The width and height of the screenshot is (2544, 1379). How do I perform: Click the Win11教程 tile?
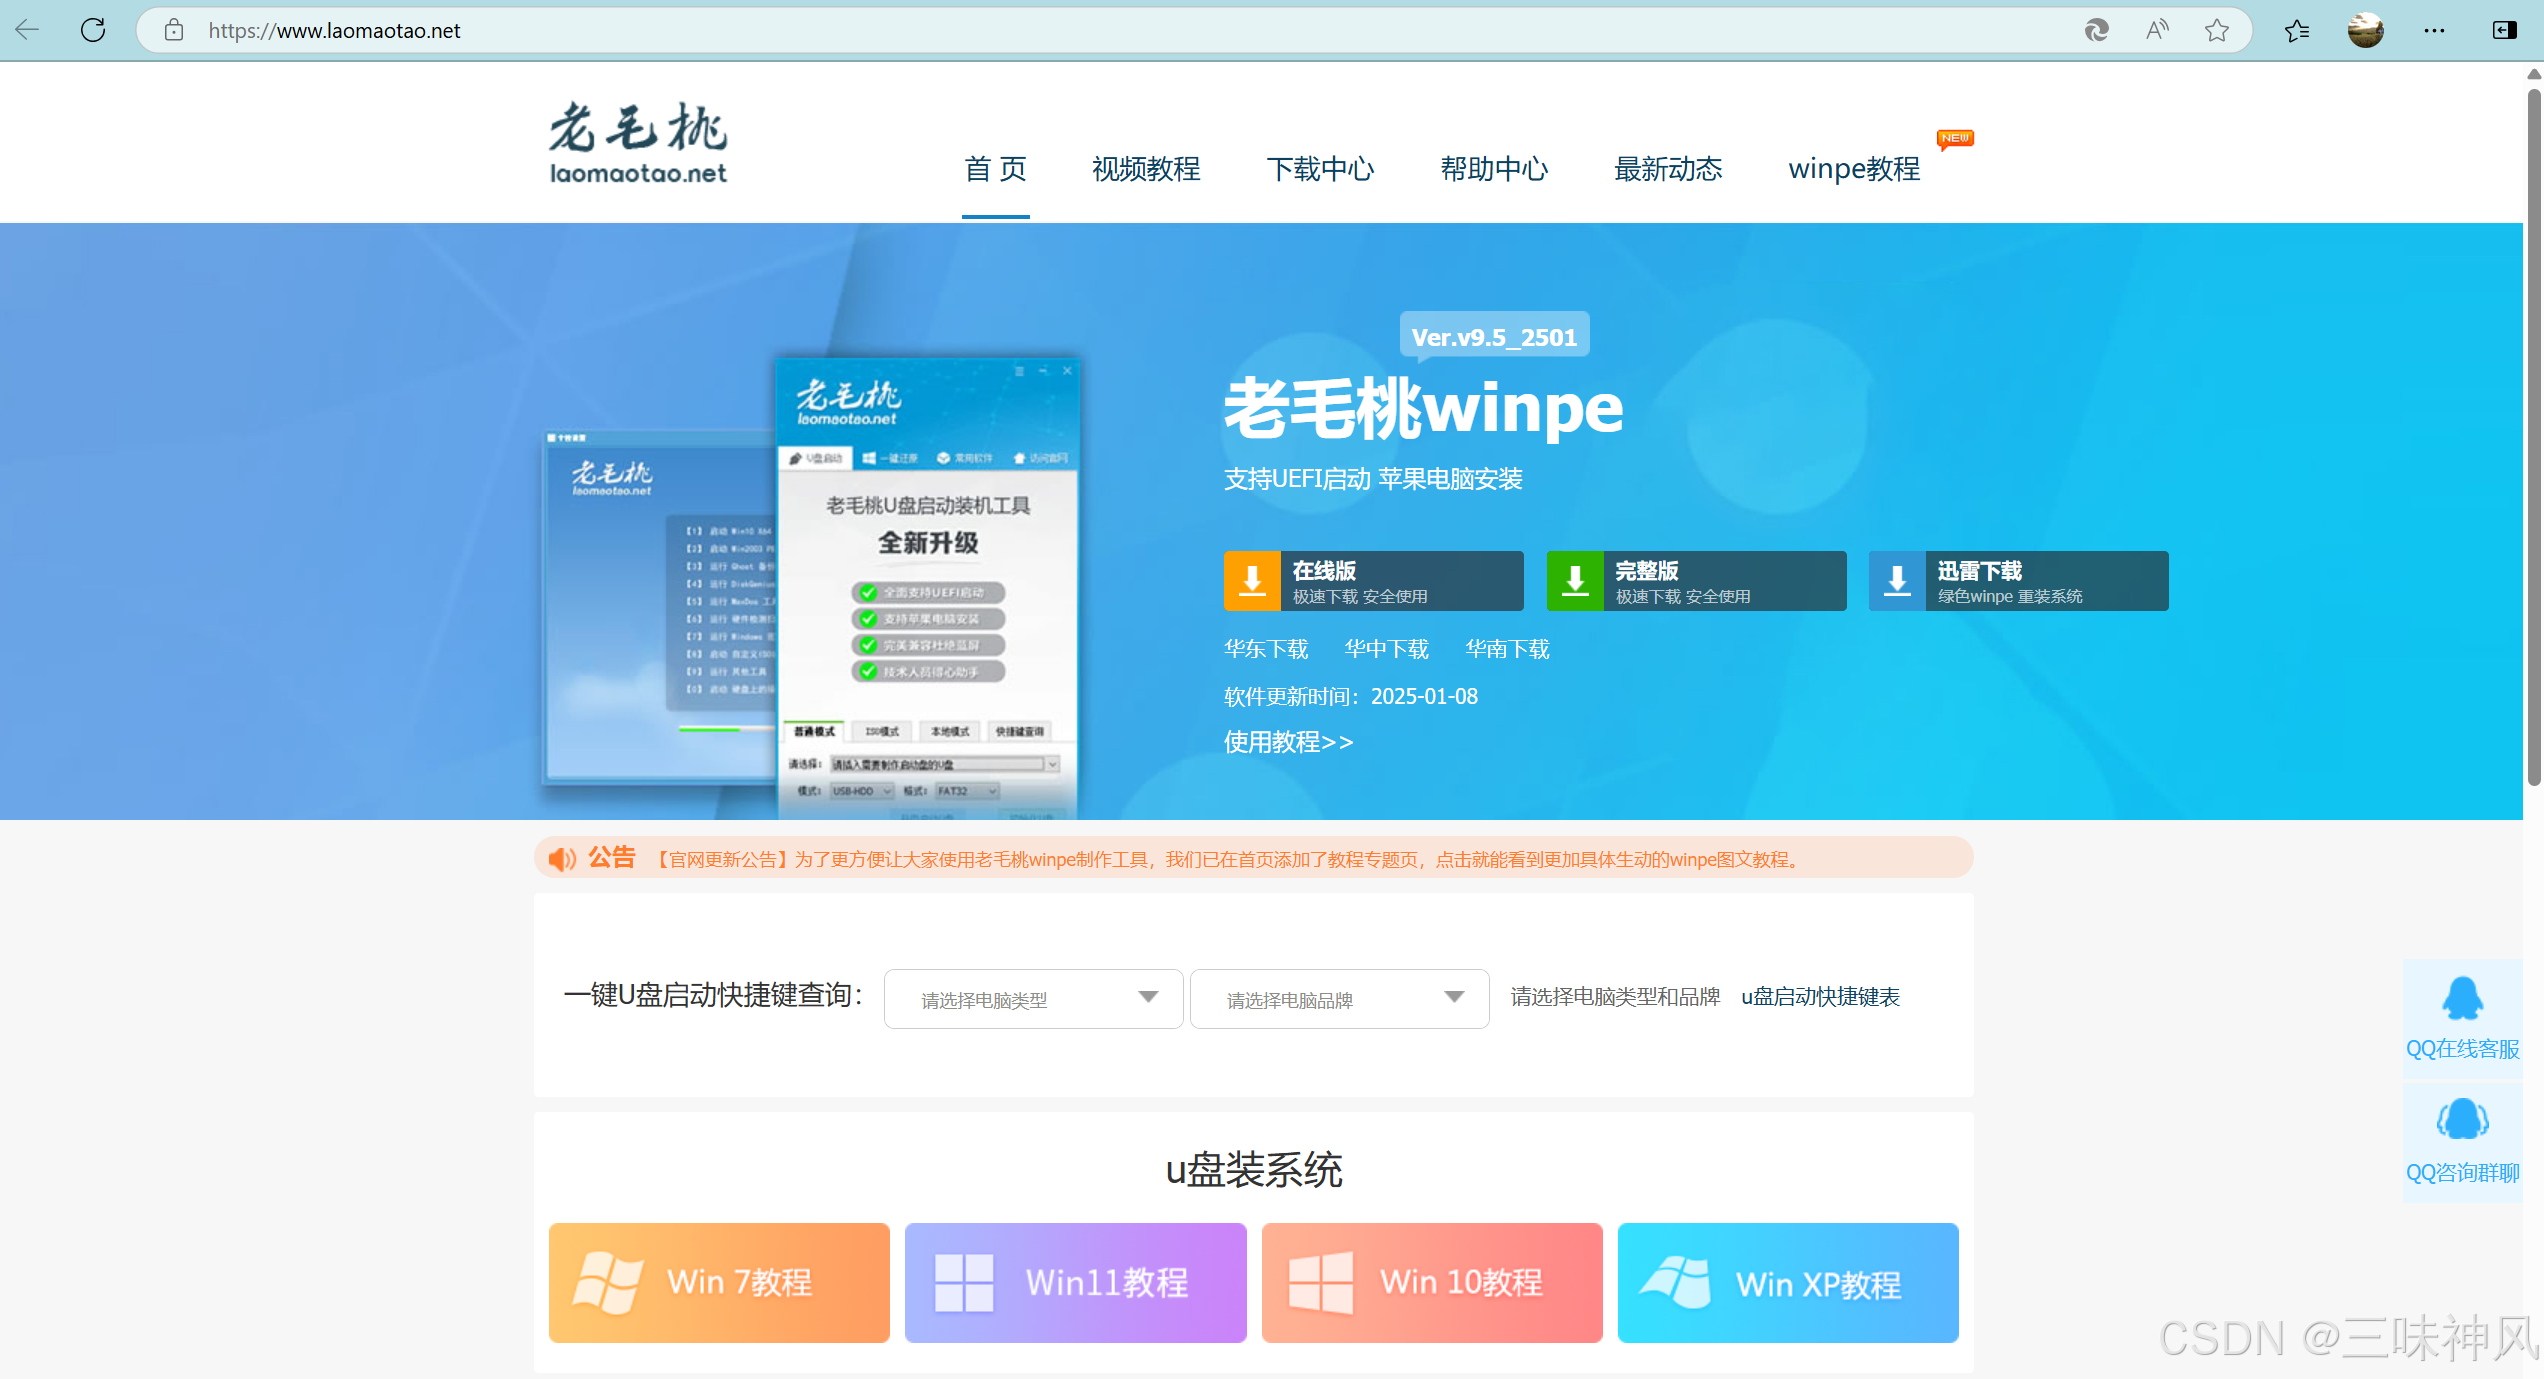pos(1075,1282)
